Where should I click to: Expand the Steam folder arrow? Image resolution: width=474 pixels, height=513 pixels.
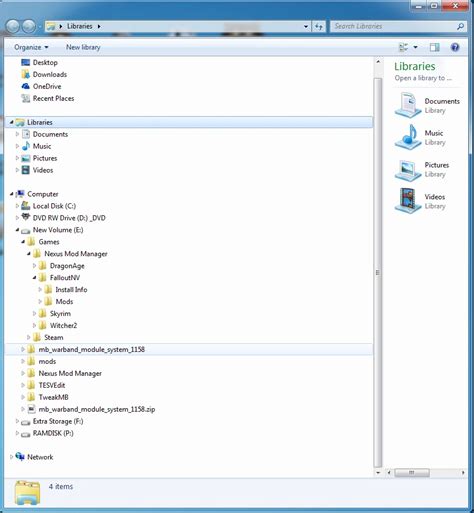click(29, 337)
